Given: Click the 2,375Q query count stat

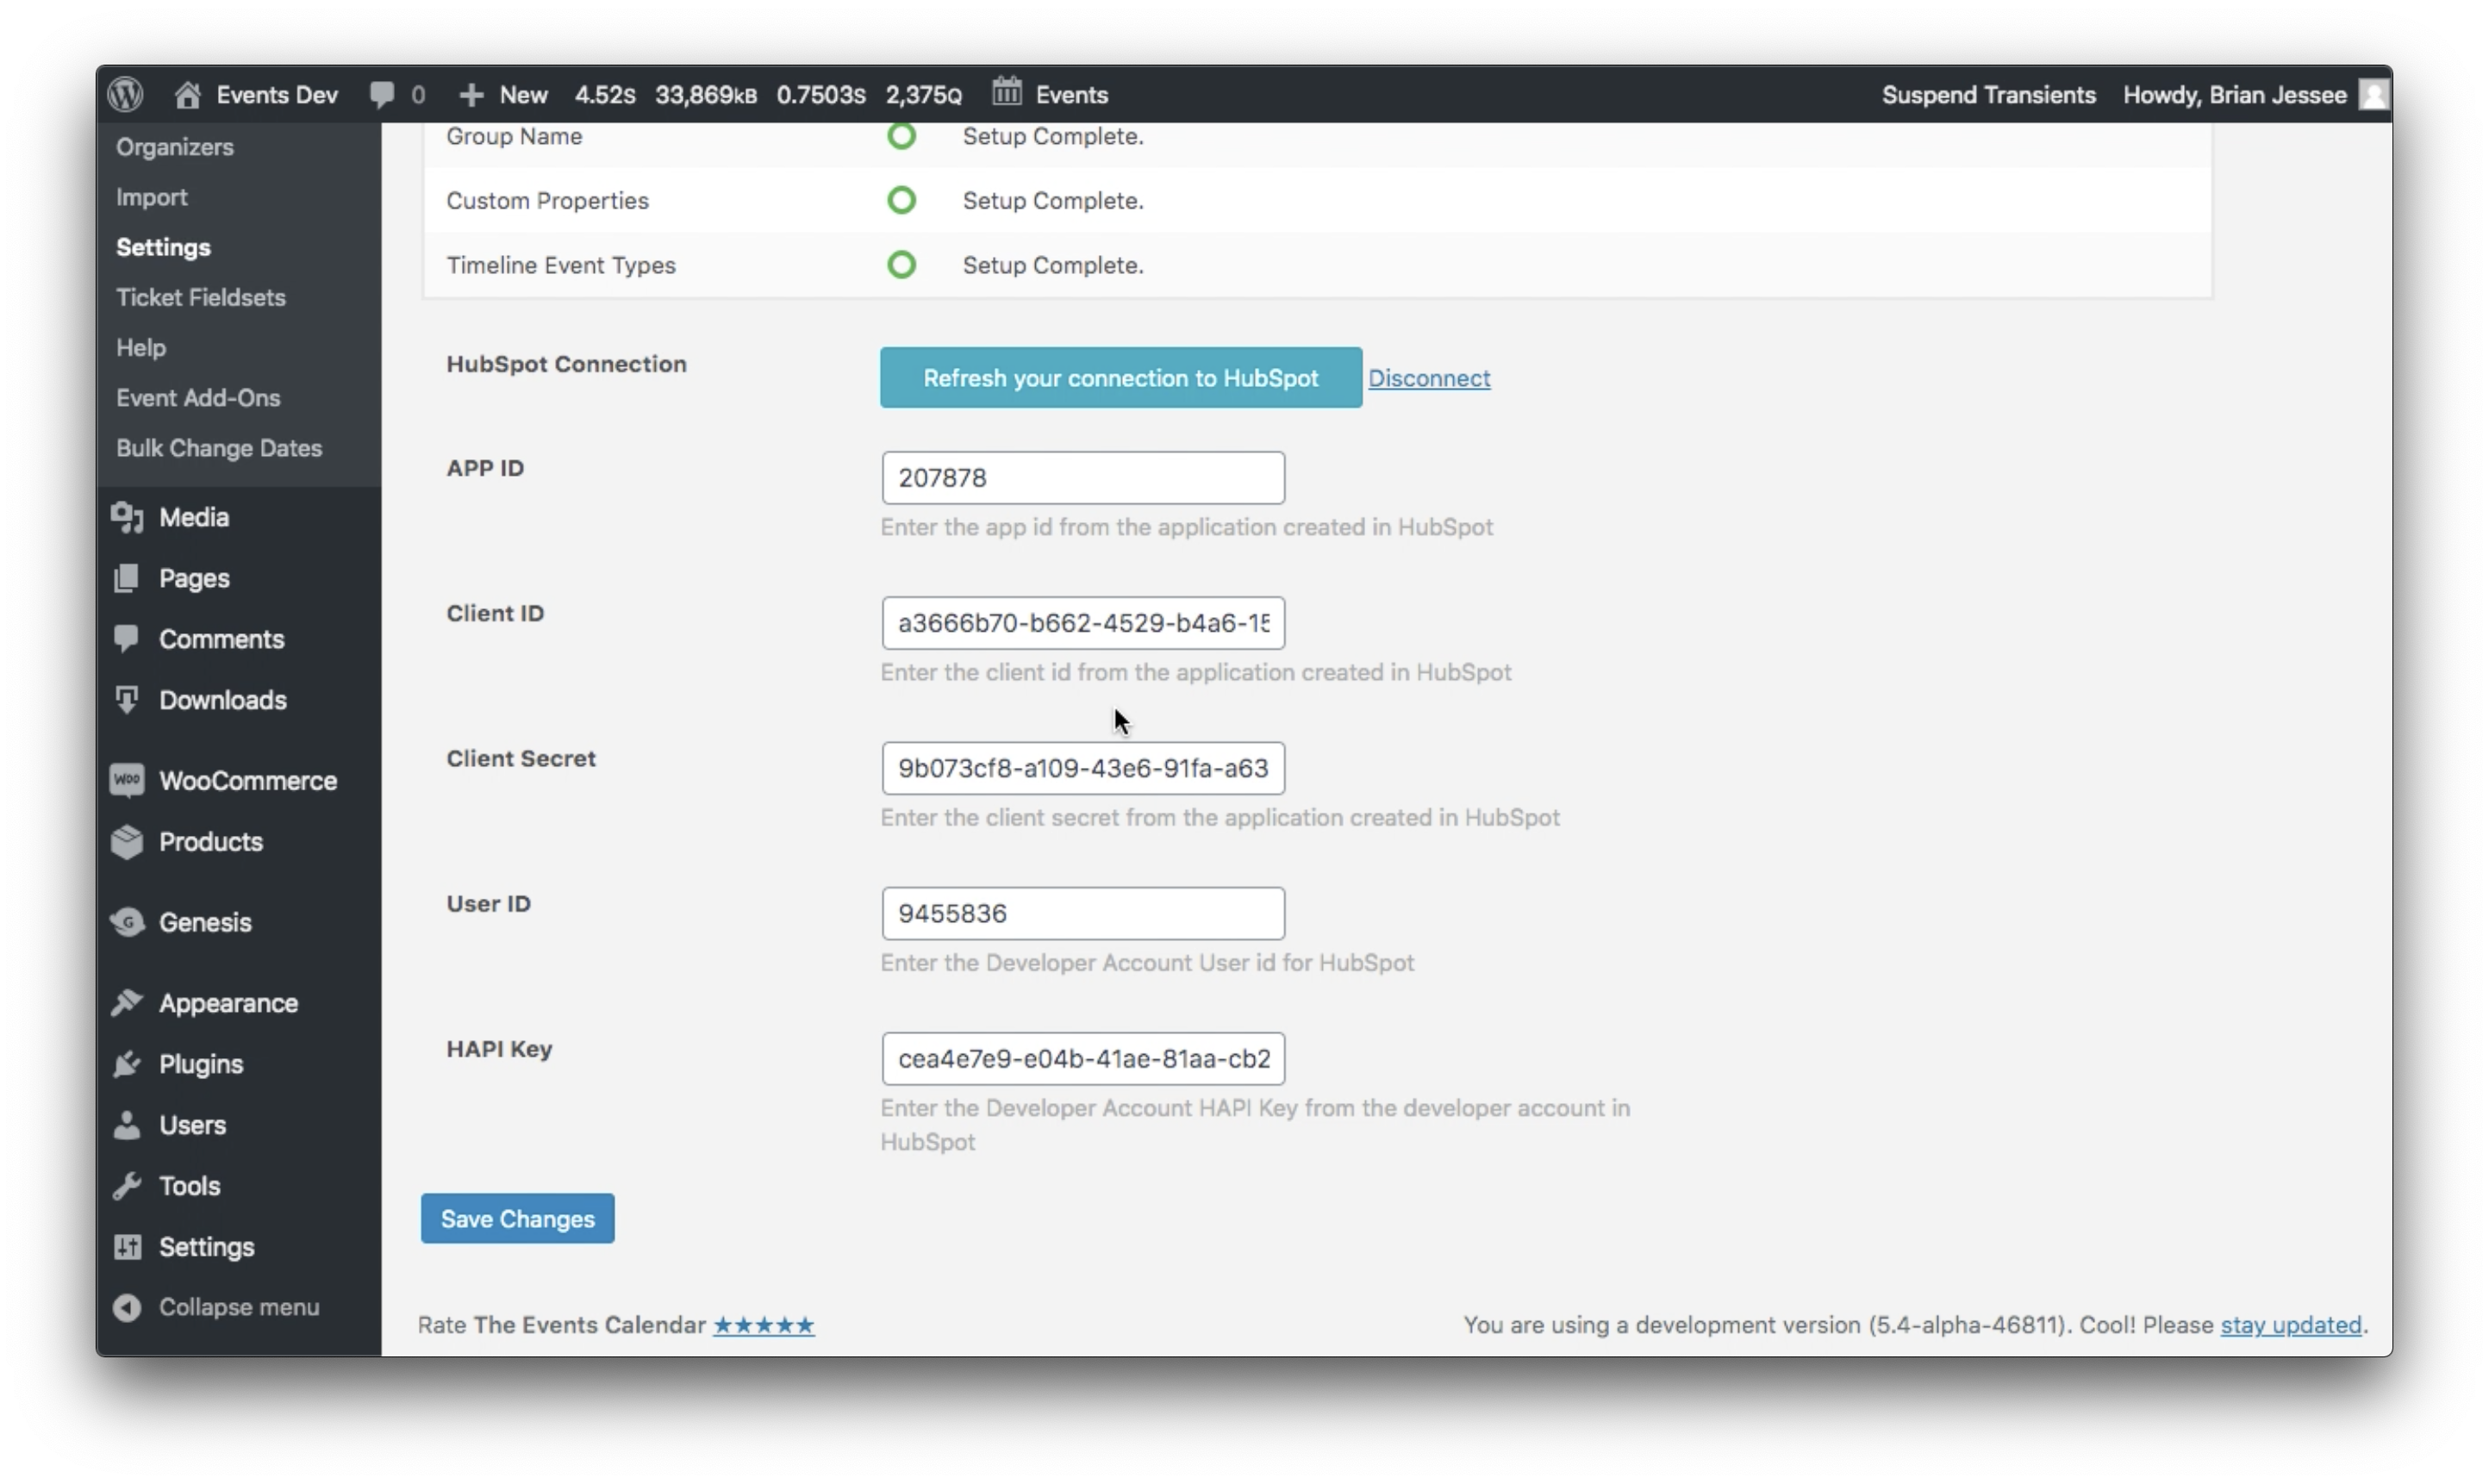Looking at the screenshot, I should (923, 94).
